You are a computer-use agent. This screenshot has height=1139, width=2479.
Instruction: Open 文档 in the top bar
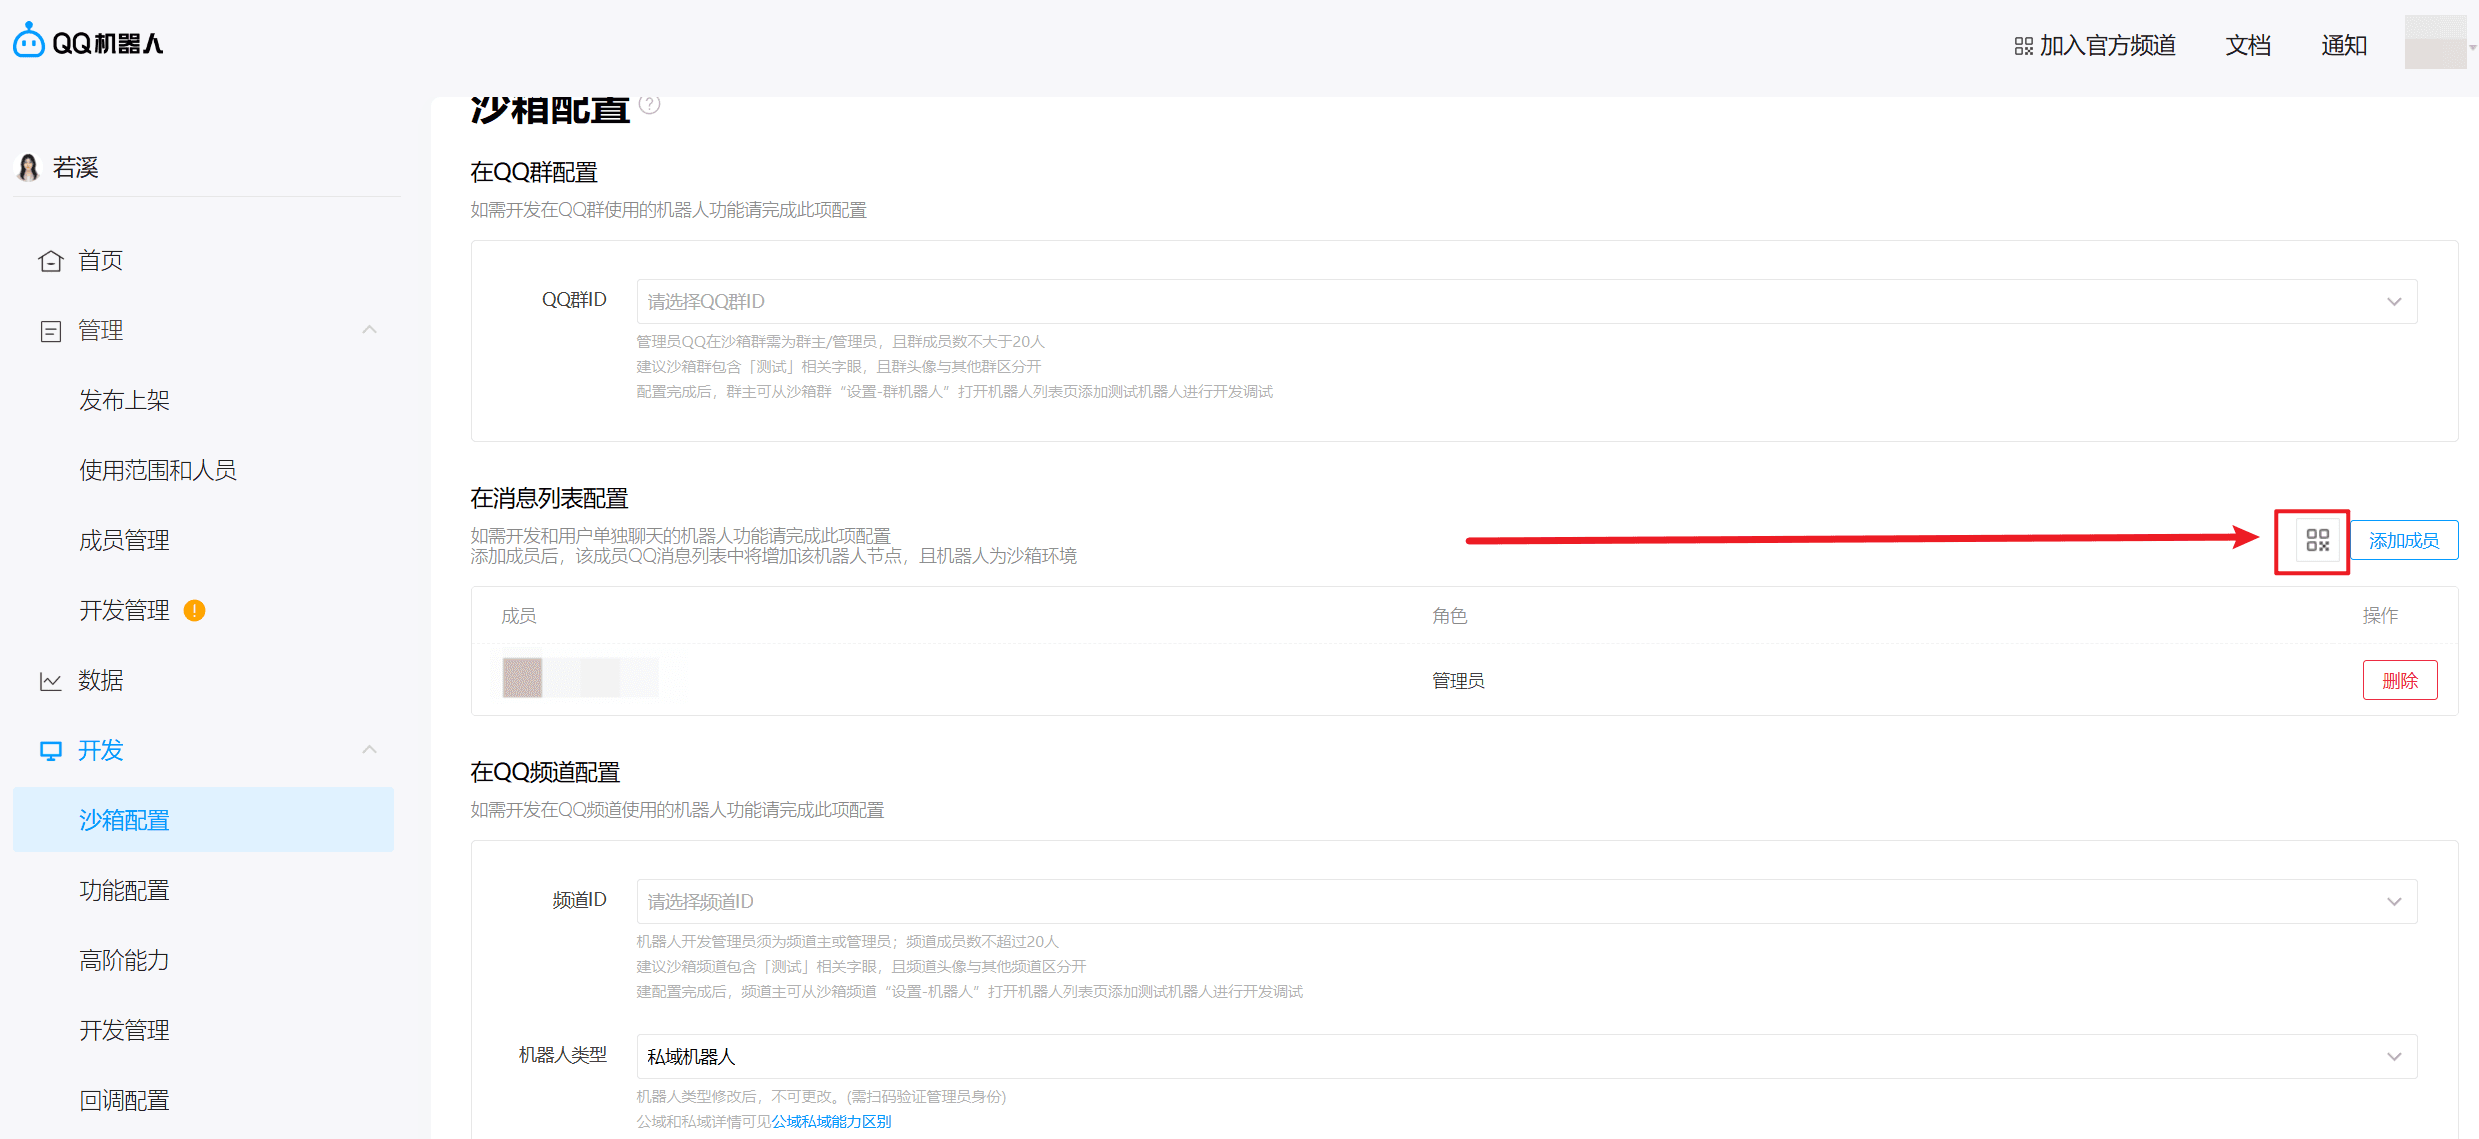point(2248,46)
